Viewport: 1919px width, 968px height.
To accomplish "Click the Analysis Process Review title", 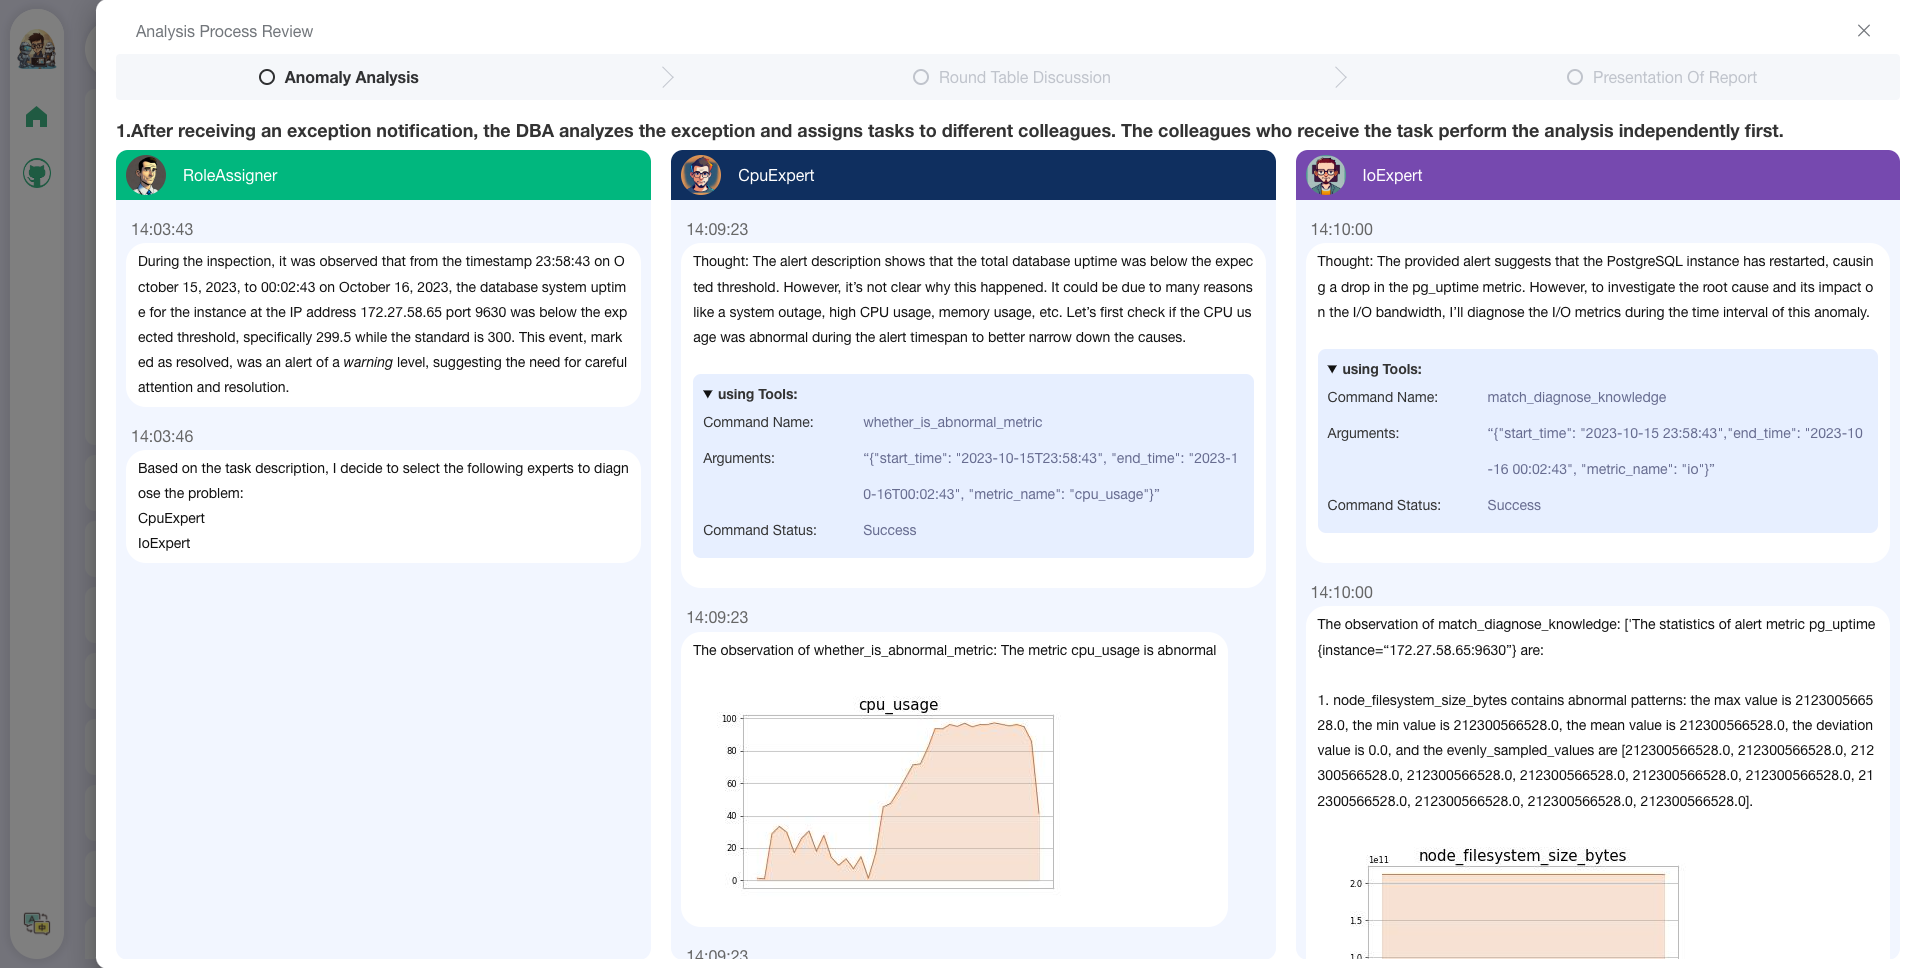I will pos(224,31).
